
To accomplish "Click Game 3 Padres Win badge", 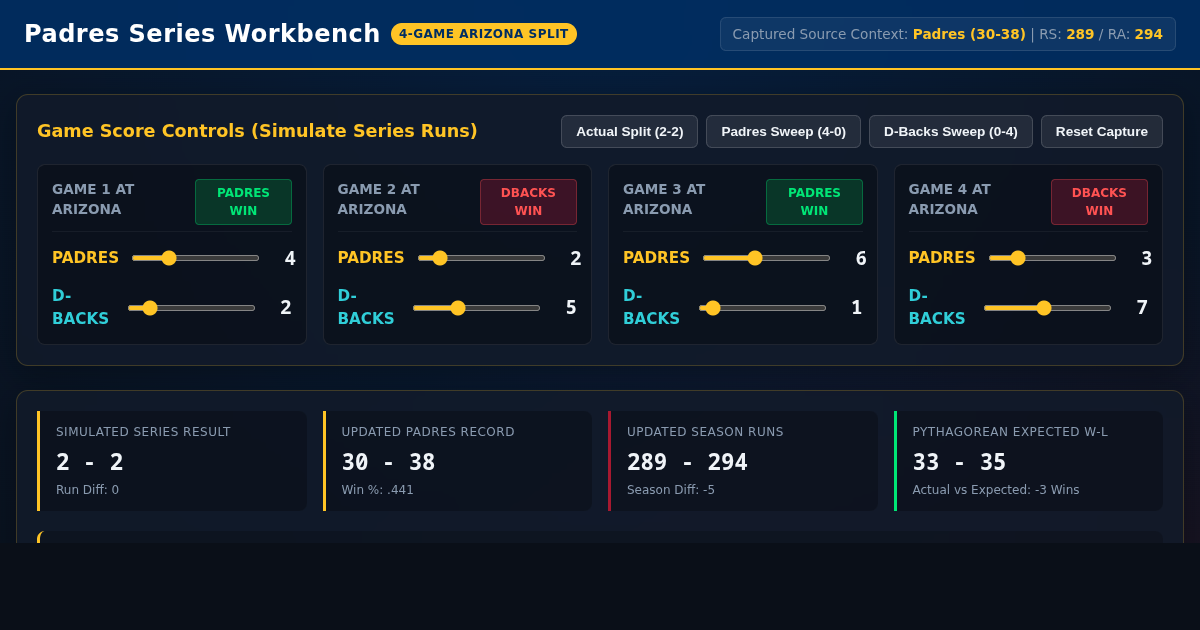I will point(814,202).
